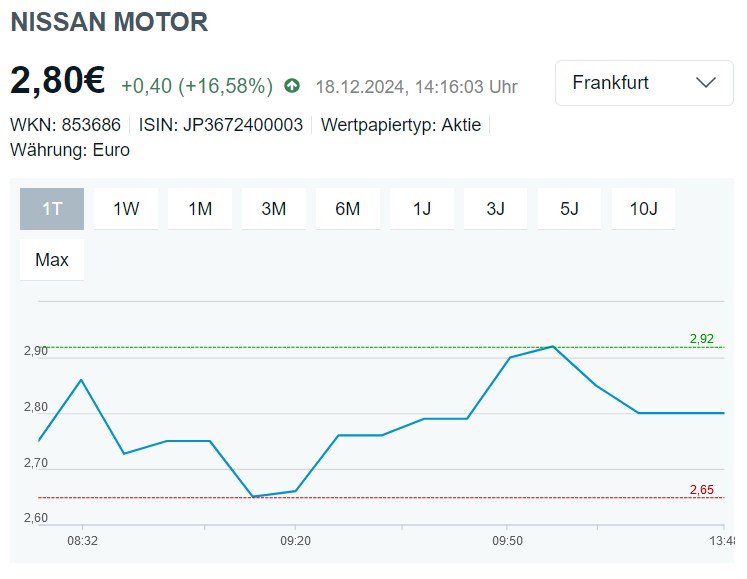The height and width of the screenshot is (579, 747).
Task: Switch chart to 10J range
Action: (x=644, y=209)
